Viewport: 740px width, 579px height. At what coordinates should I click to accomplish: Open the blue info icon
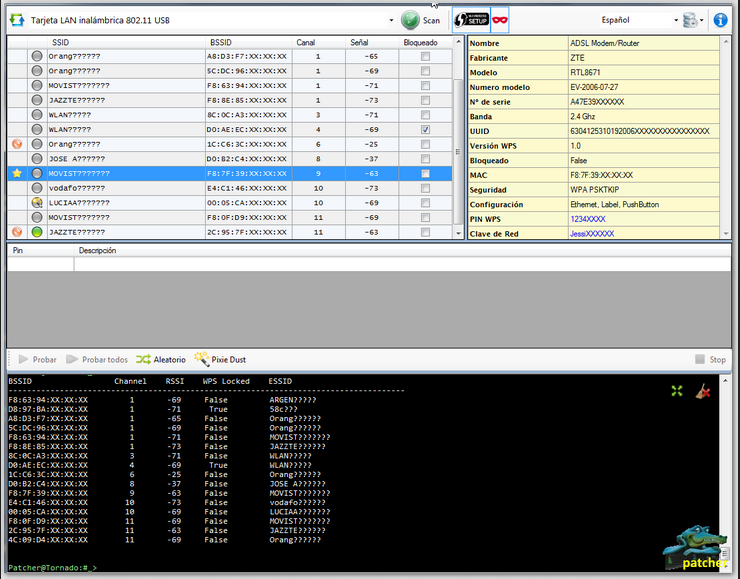720,20
